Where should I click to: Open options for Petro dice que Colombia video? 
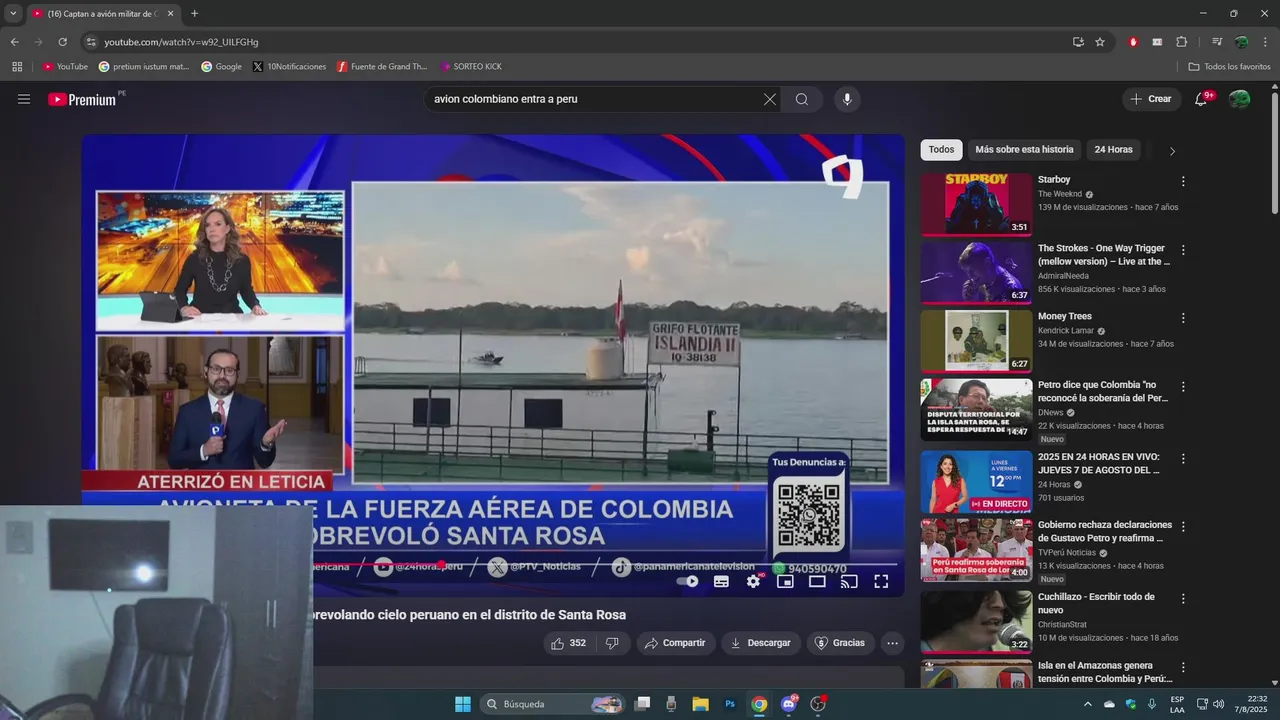pyautogui.click(x=1183, y=386)
